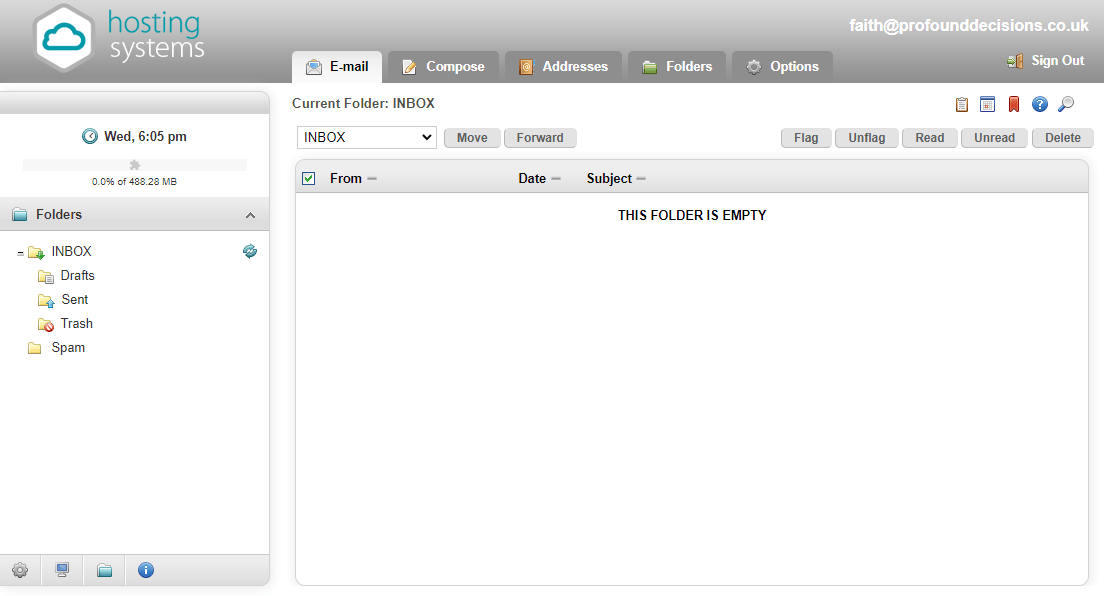Screen dimensions: 1104x596
Task: Click the storage quota usage bar
Action: point(135,165)
